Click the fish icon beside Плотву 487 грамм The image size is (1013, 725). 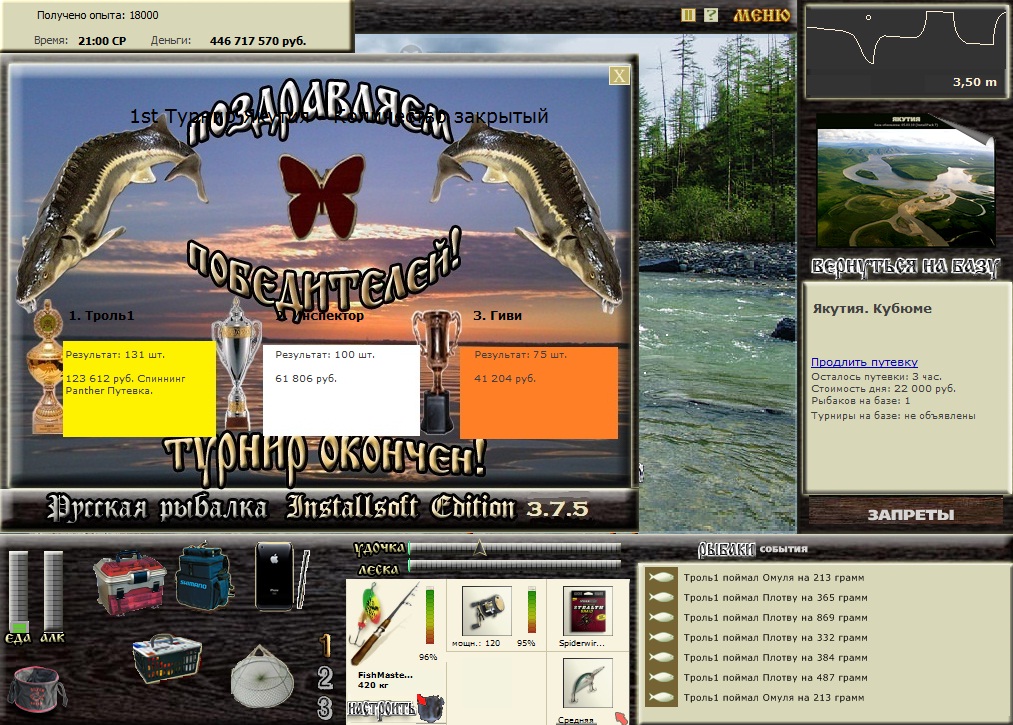click(x=661, y=677)
